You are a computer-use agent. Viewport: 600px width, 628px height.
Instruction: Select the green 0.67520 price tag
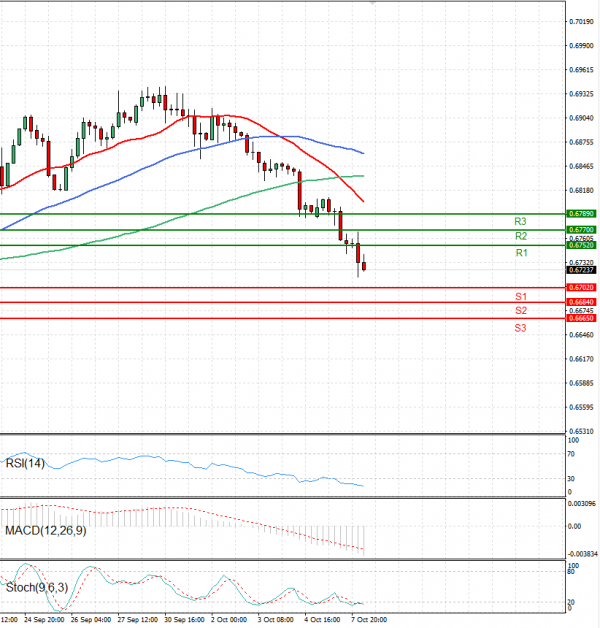coord(581,245)
